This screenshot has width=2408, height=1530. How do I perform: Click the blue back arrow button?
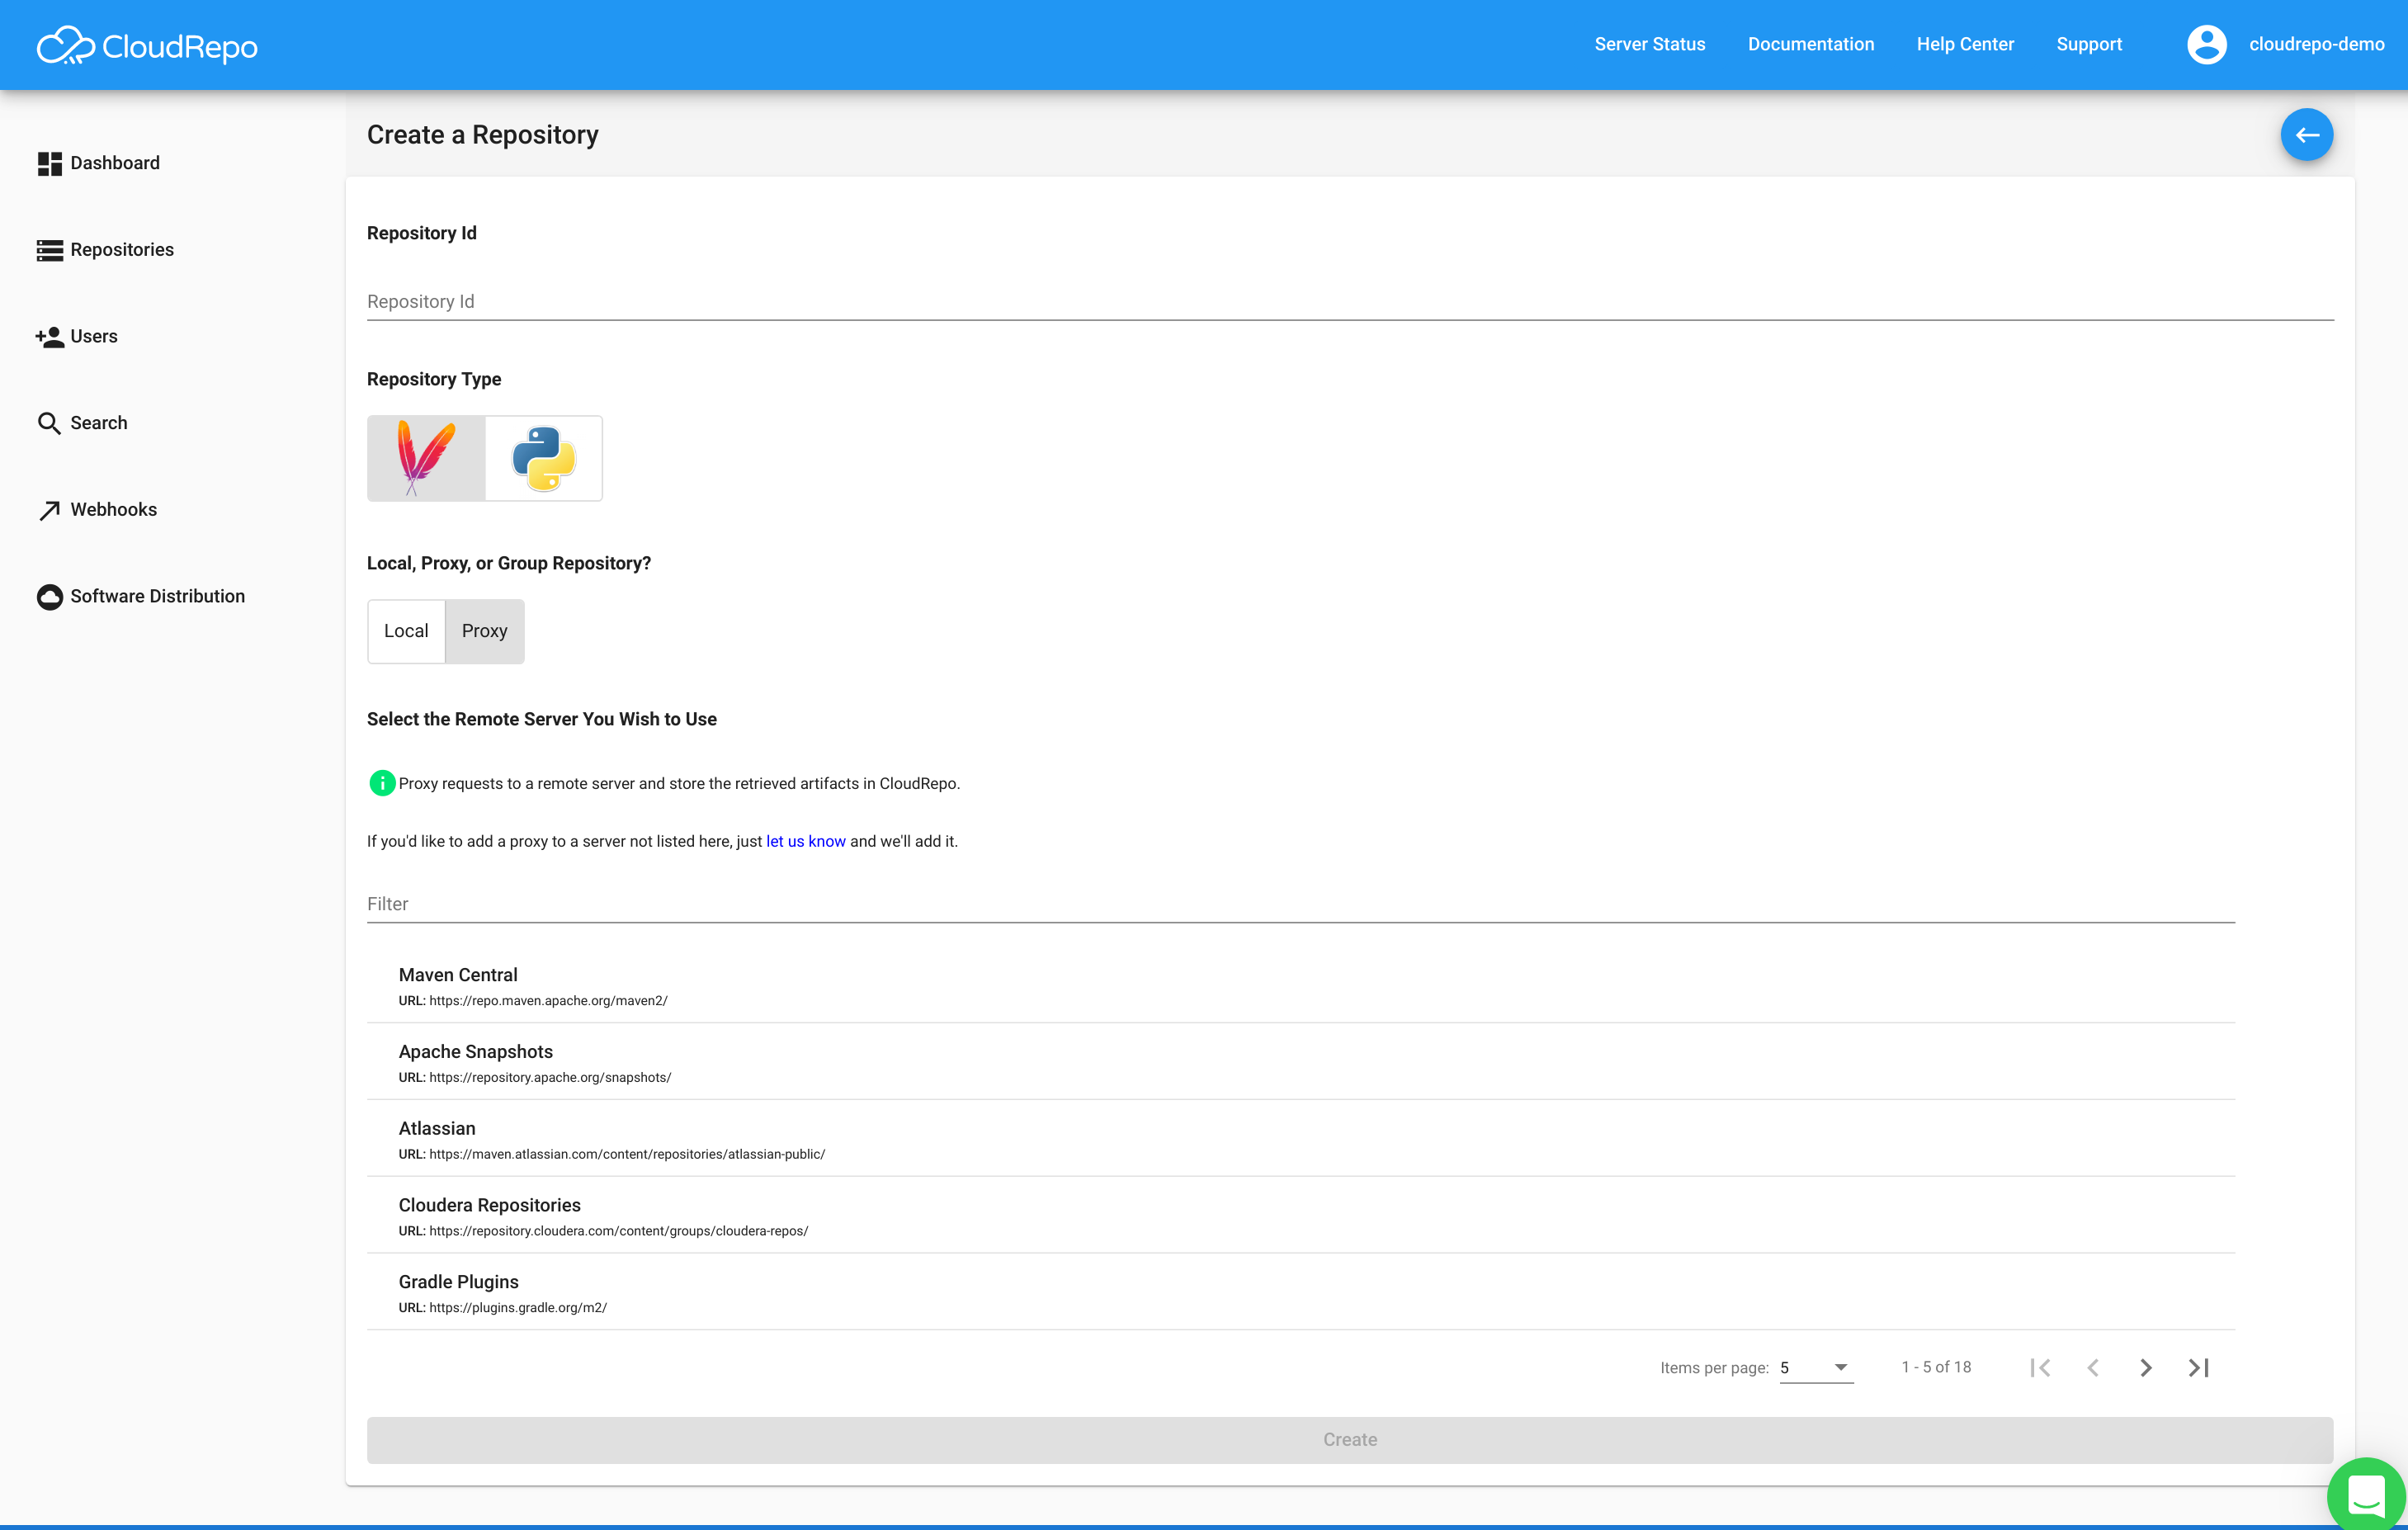coord(2307,135)
